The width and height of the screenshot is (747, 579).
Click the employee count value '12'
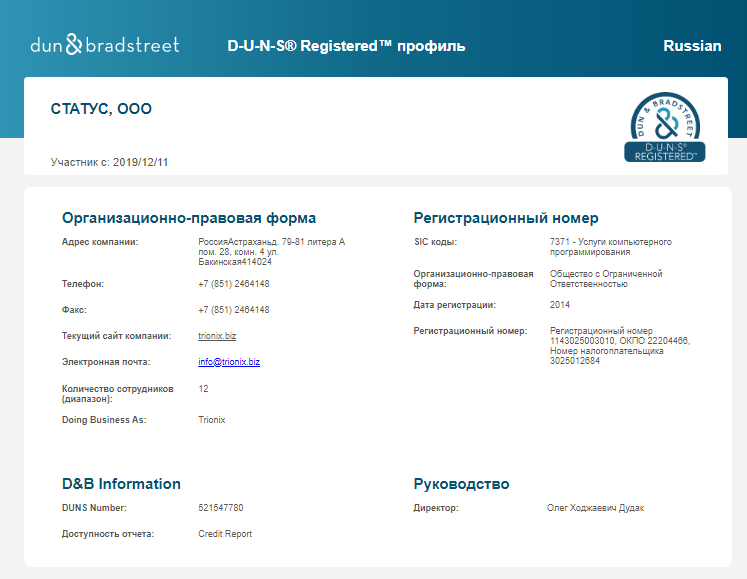click(x=203, y=389)
